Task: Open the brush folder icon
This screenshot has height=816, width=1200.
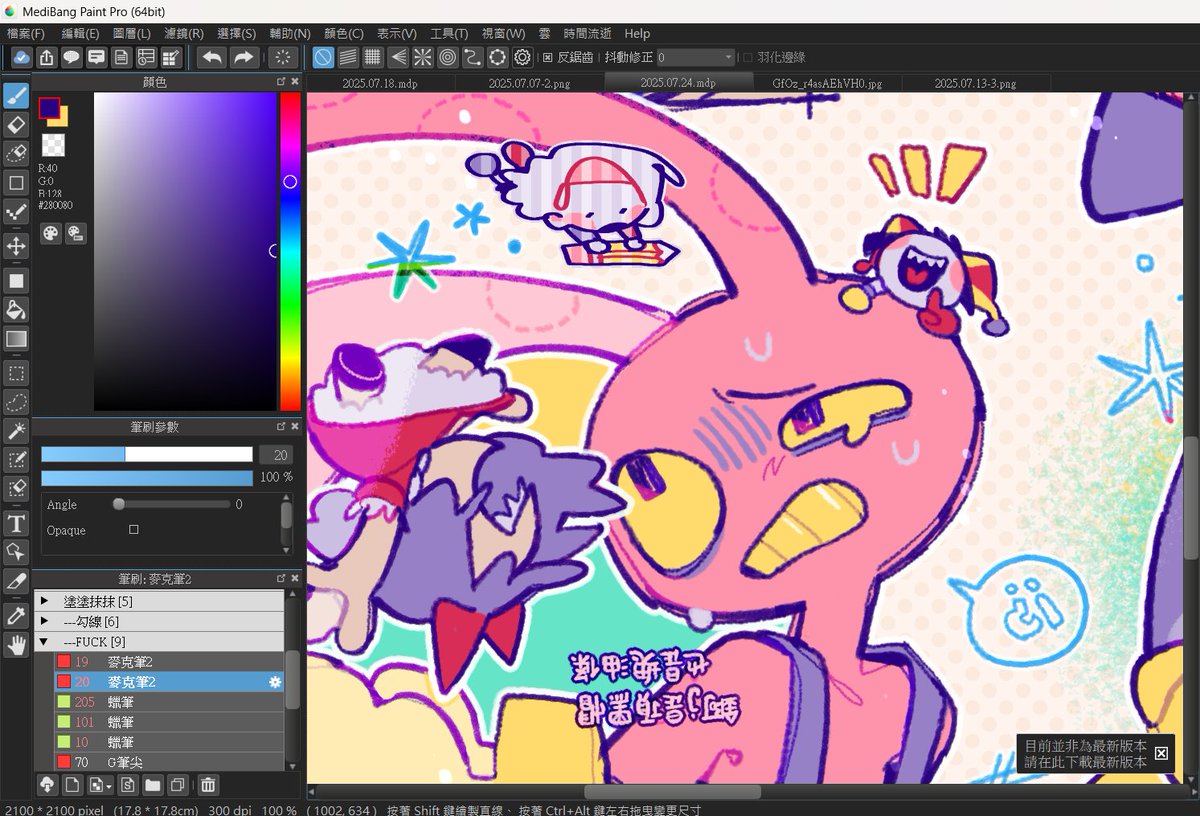Action: point(152,785)
